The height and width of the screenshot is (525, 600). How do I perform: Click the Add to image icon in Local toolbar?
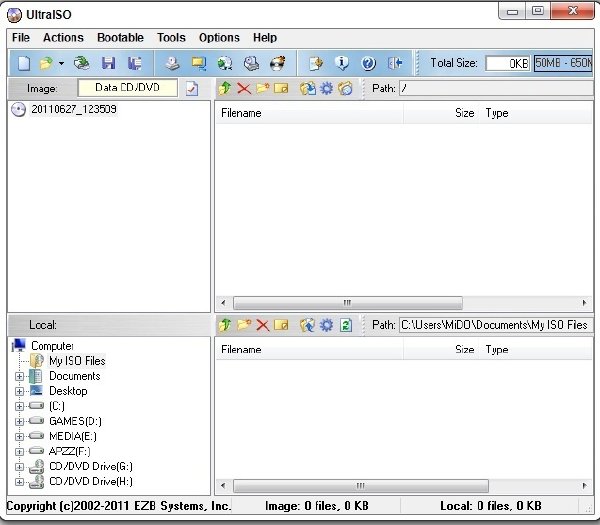308,325
